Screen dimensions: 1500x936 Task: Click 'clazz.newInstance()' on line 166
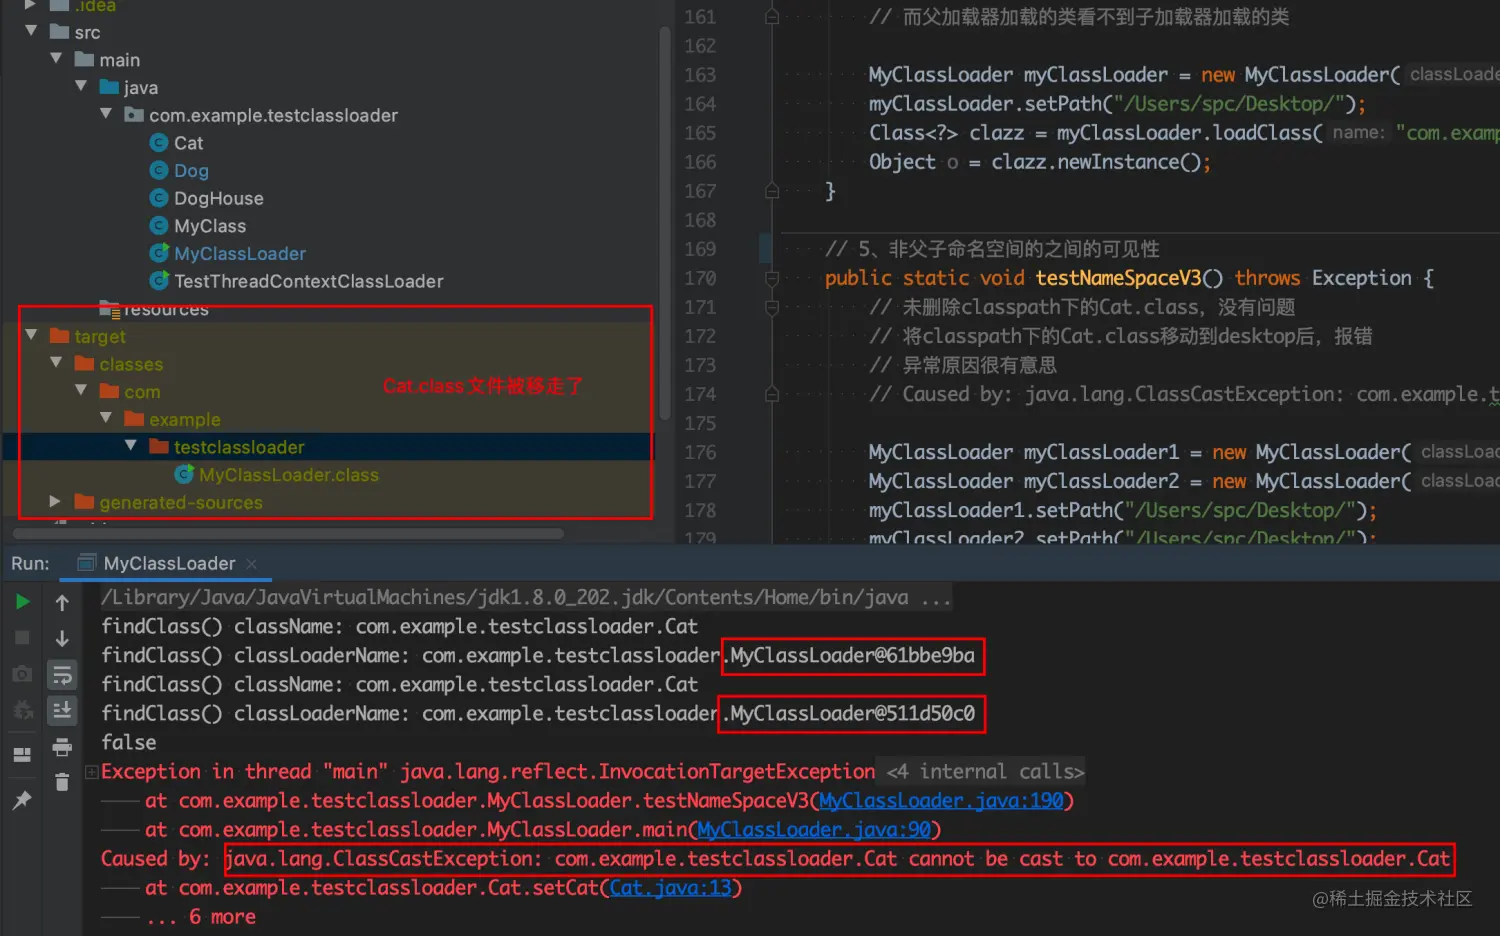pyautogui.click(x=1095, y=162)
